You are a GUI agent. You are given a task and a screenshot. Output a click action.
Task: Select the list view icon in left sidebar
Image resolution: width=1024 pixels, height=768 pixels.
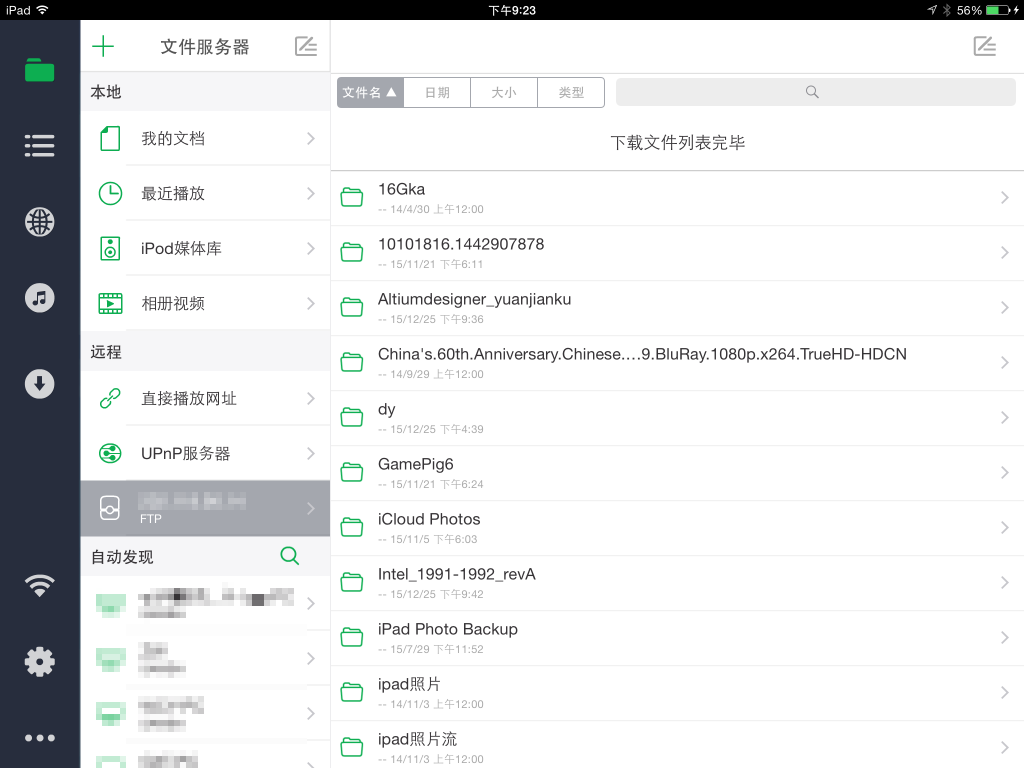point(39,145)
